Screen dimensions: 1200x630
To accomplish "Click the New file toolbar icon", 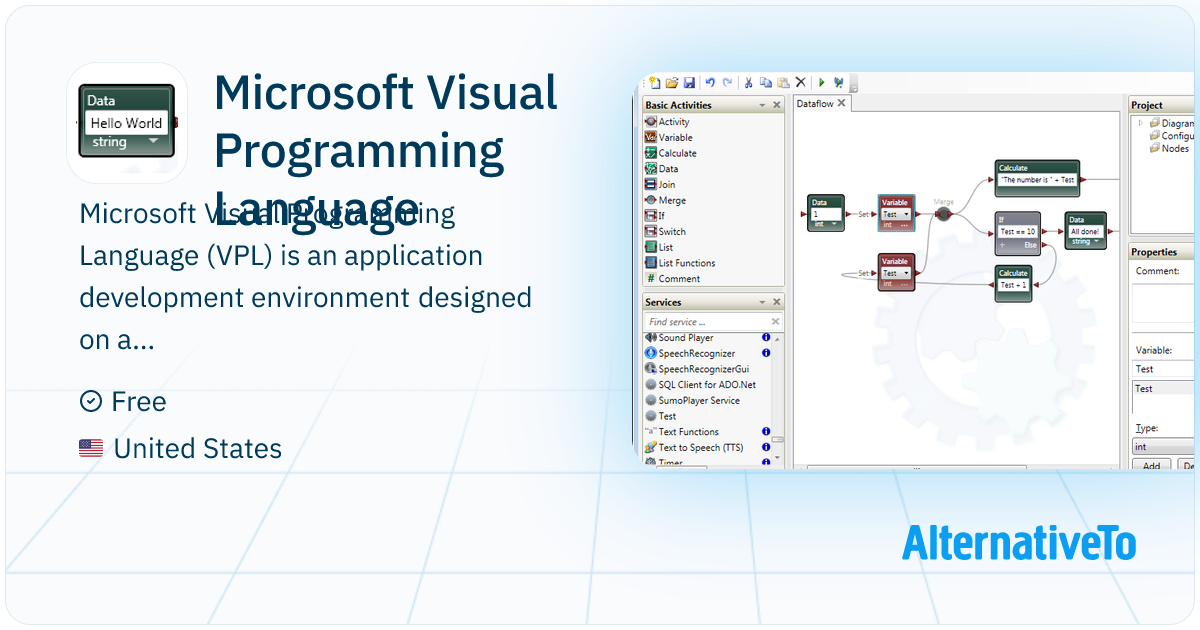I will [655, 83].
